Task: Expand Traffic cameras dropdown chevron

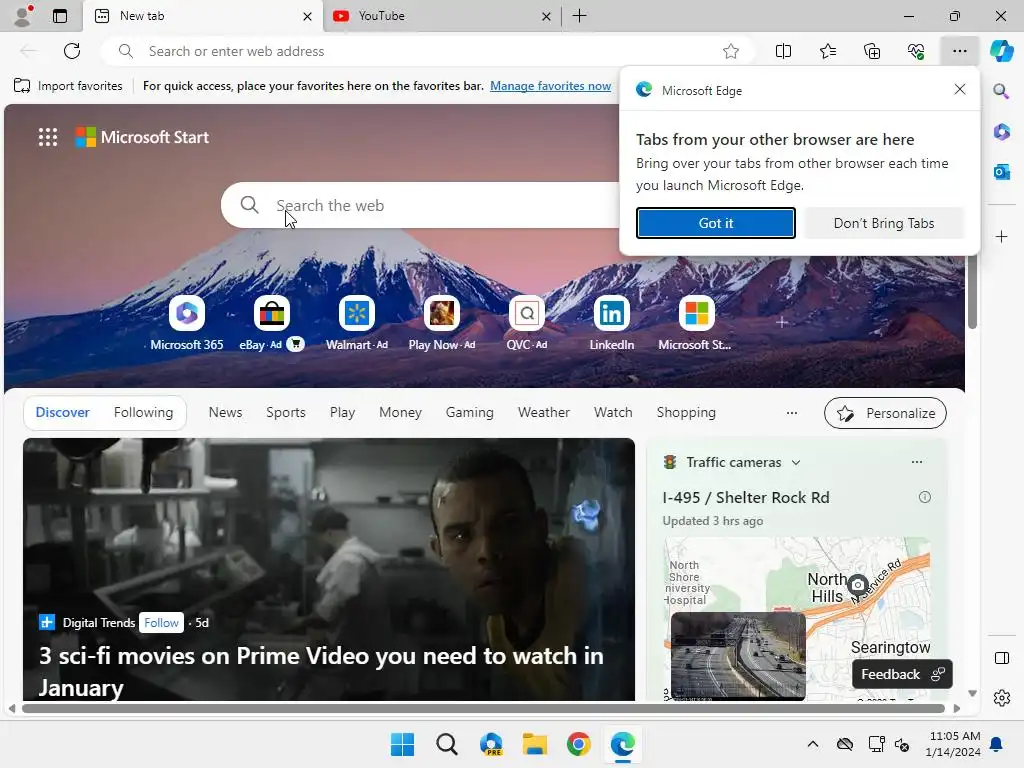Action: [795, 462]
